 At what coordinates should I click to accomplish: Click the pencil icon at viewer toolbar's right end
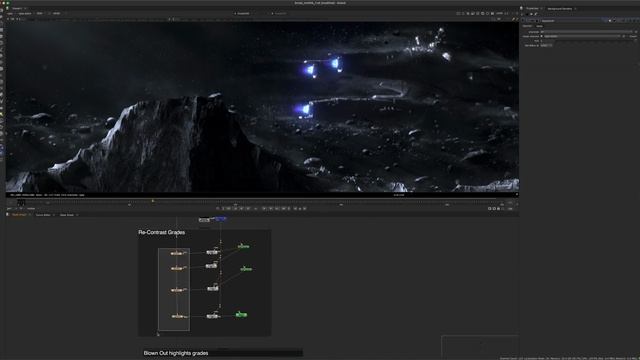(x=513, y=19)
